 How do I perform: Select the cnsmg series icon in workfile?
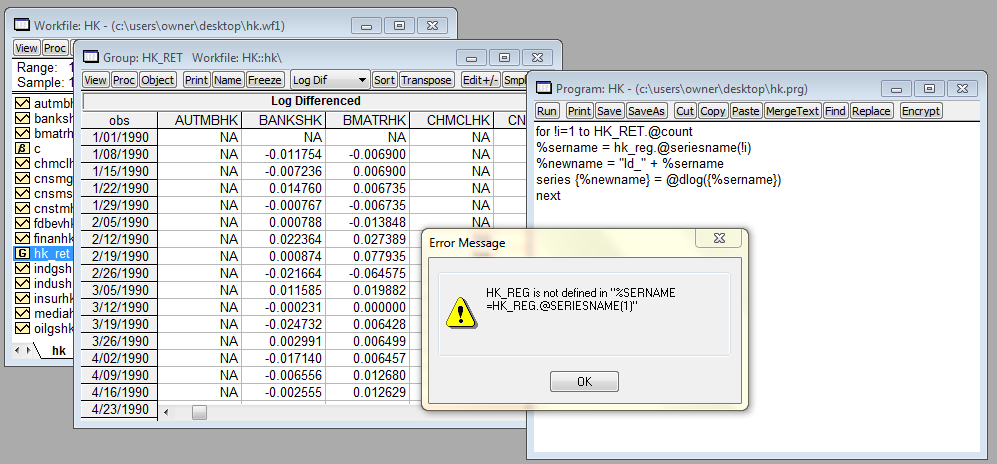tap(23, 178)
